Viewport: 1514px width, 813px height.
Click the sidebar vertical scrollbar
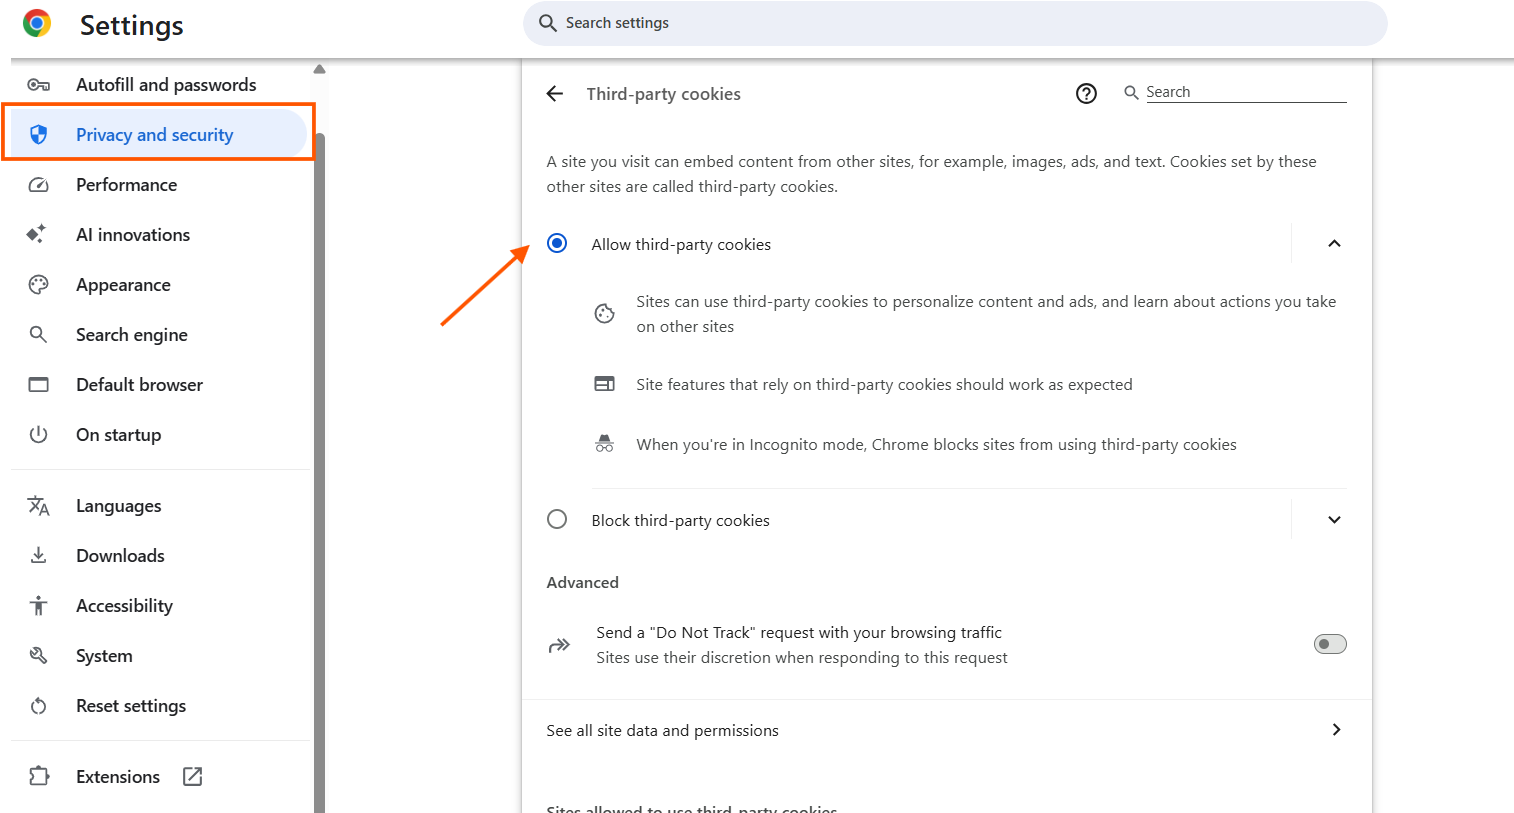[x=320, y=450]
